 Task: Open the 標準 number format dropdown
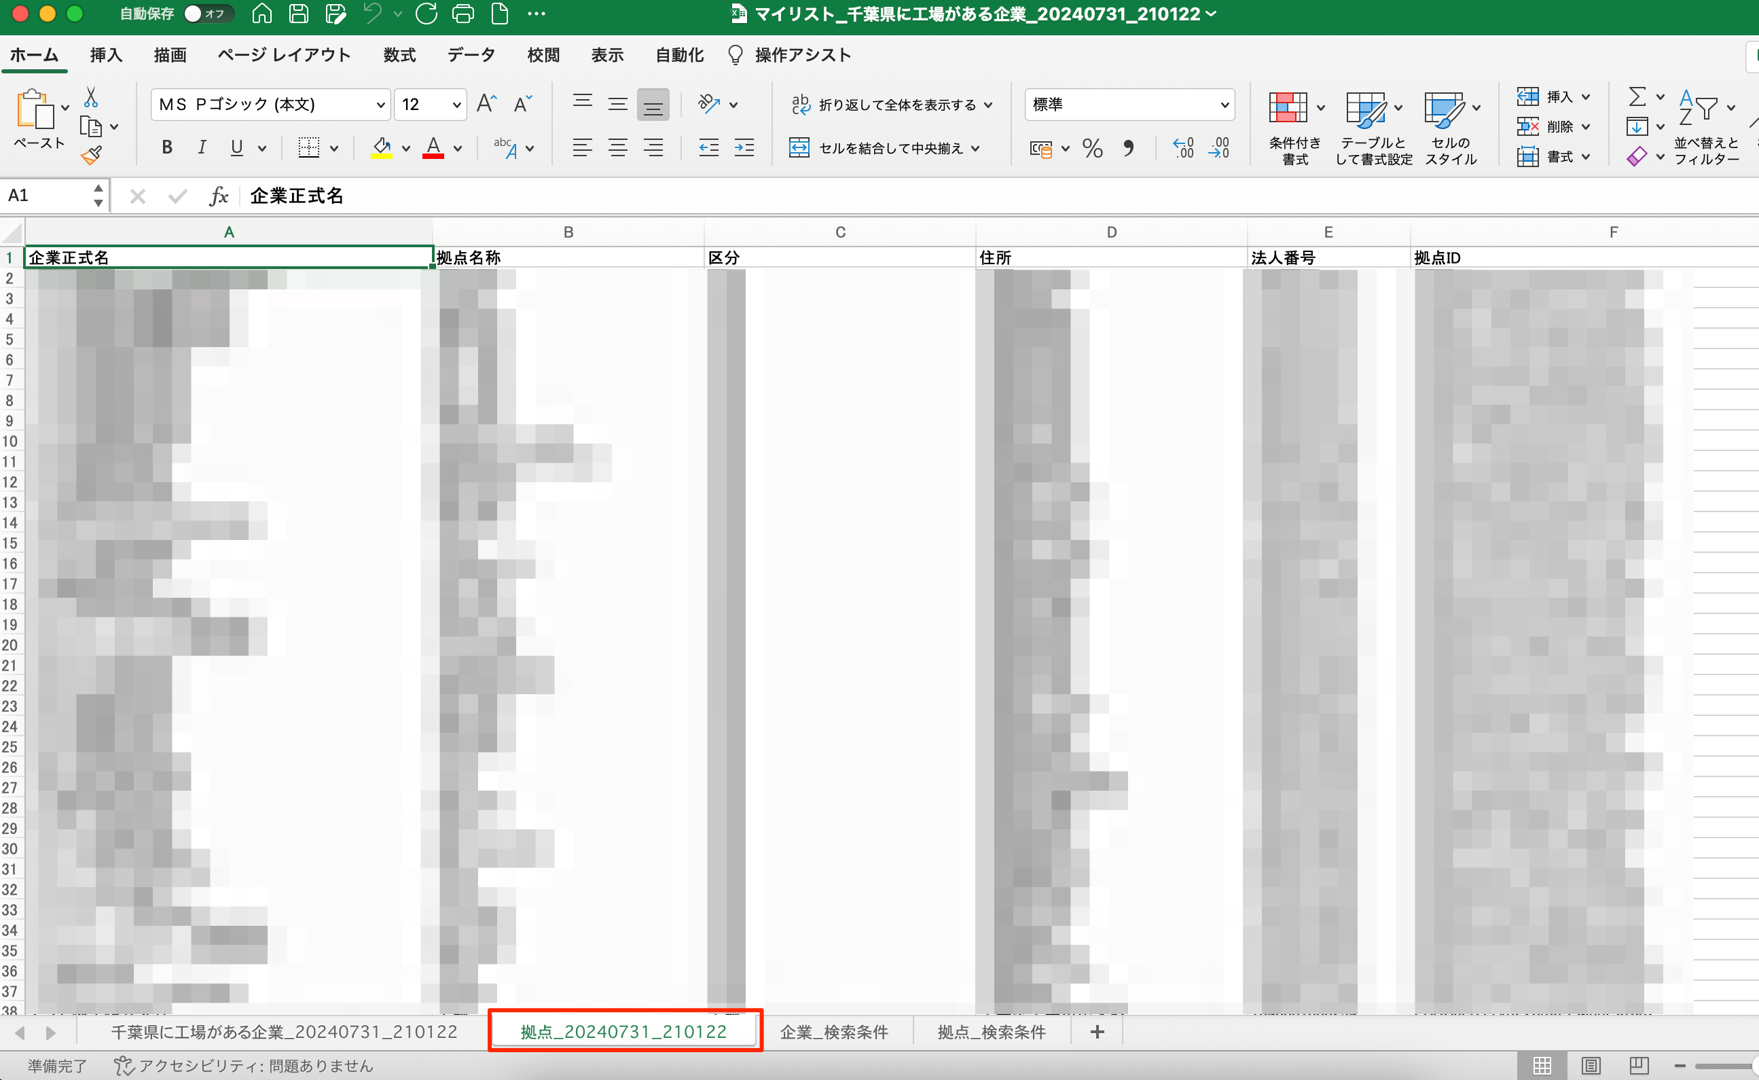[x=1224, y=105]
